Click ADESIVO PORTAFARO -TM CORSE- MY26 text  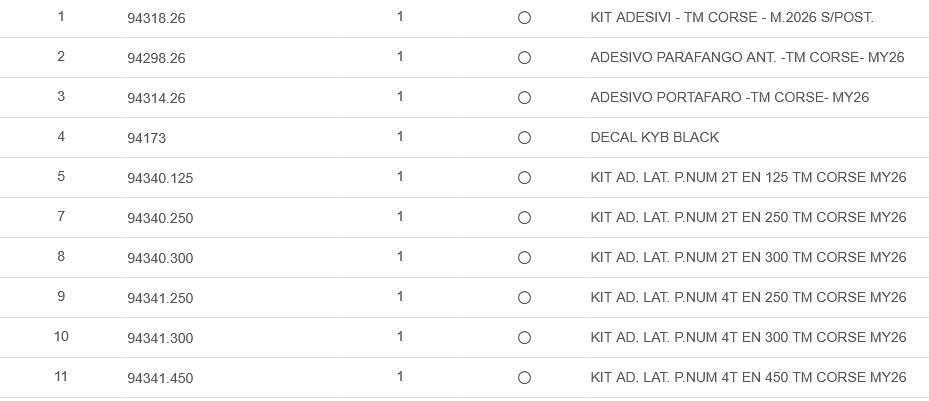[x=729, y=98]
